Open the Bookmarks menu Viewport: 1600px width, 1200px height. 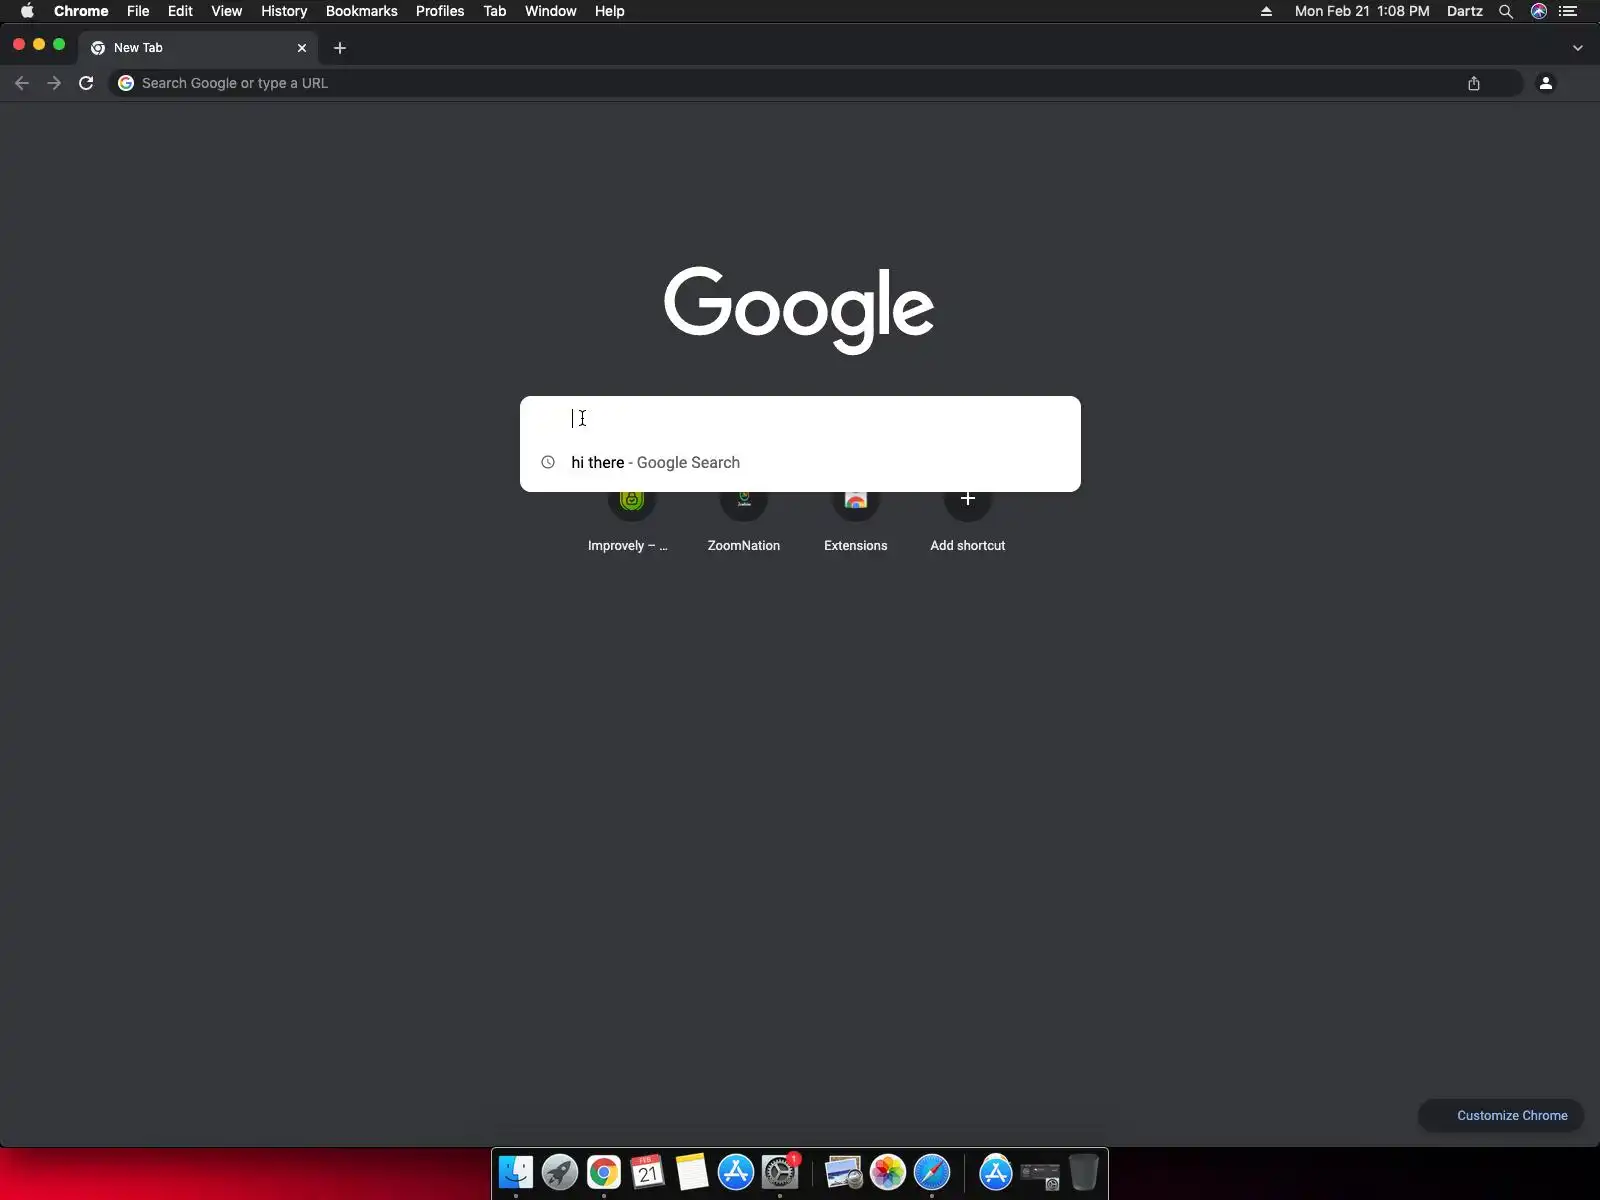coord(362,11)
